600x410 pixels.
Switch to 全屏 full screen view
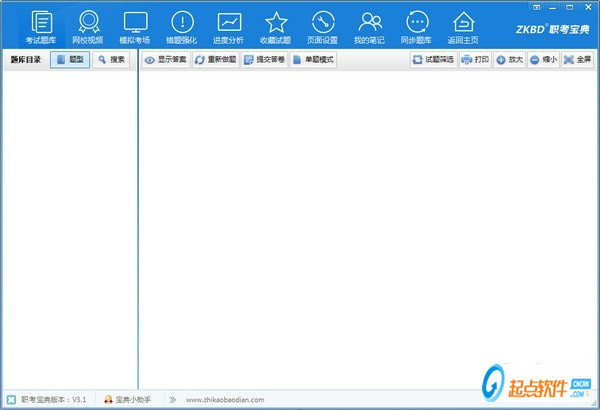click(x=577, y=60)
